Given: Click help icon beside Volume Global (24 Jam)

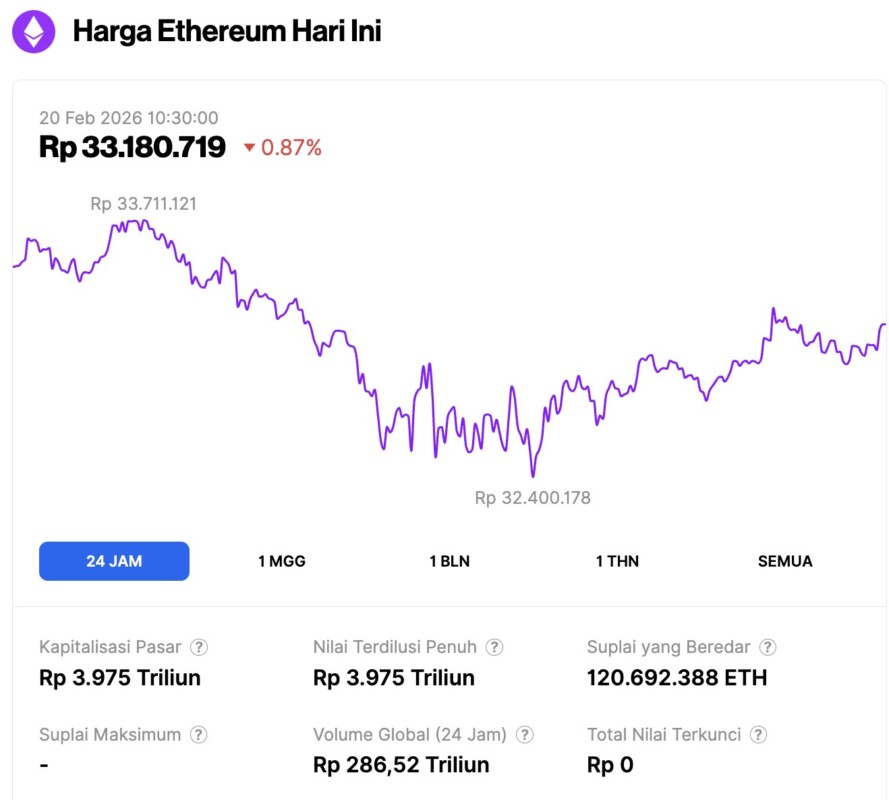Looking at the screenshot, I should click(524, 735).
